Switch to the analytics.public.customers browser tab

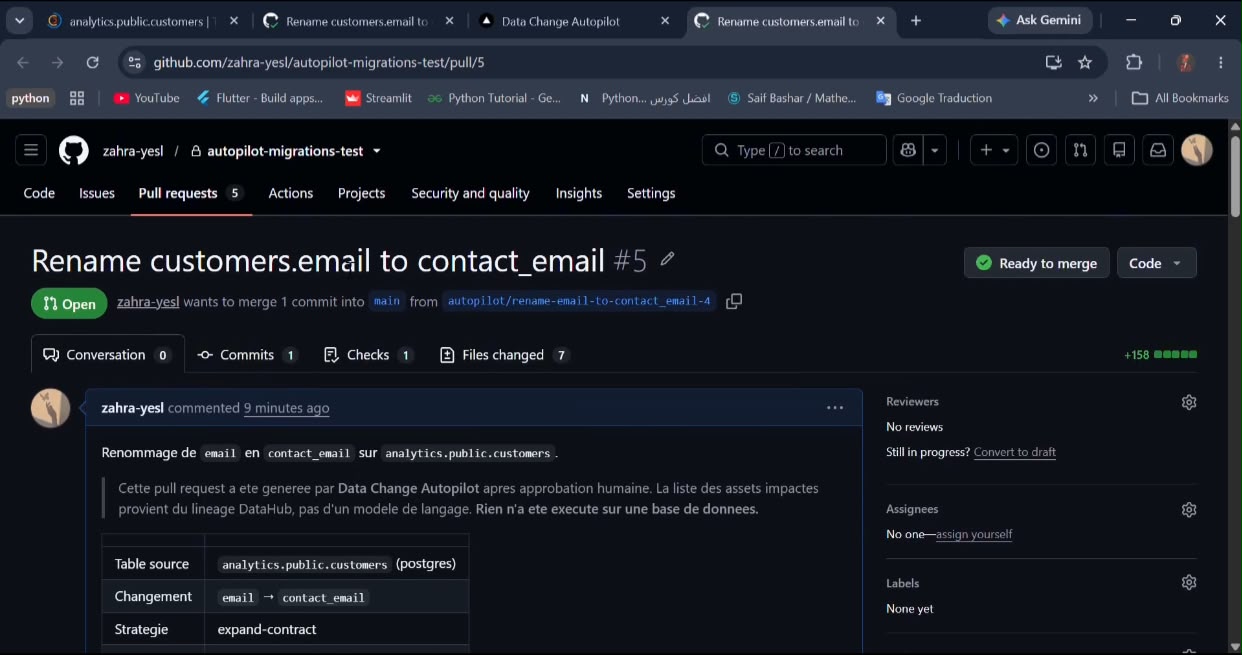(143, 21)
